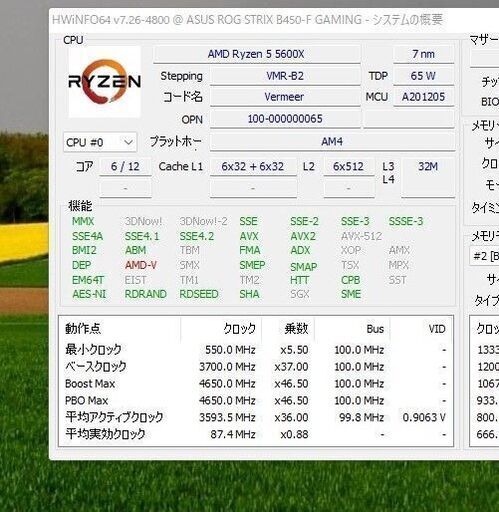499x512 pixels.
Task: Select the 平均実効クロック row label
Action: click(x=105, y=434)
